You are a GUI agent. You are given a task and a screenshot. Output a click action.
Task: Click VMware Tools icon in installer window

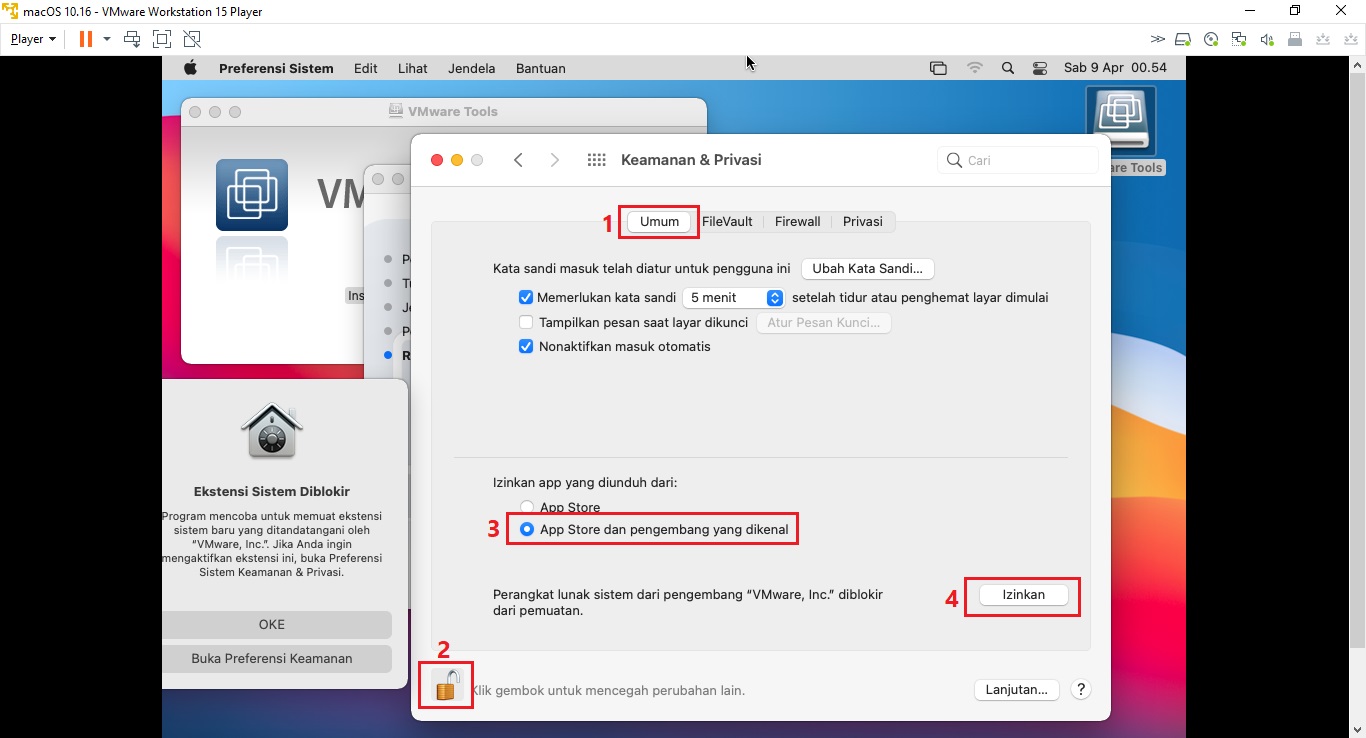[252, 195]
